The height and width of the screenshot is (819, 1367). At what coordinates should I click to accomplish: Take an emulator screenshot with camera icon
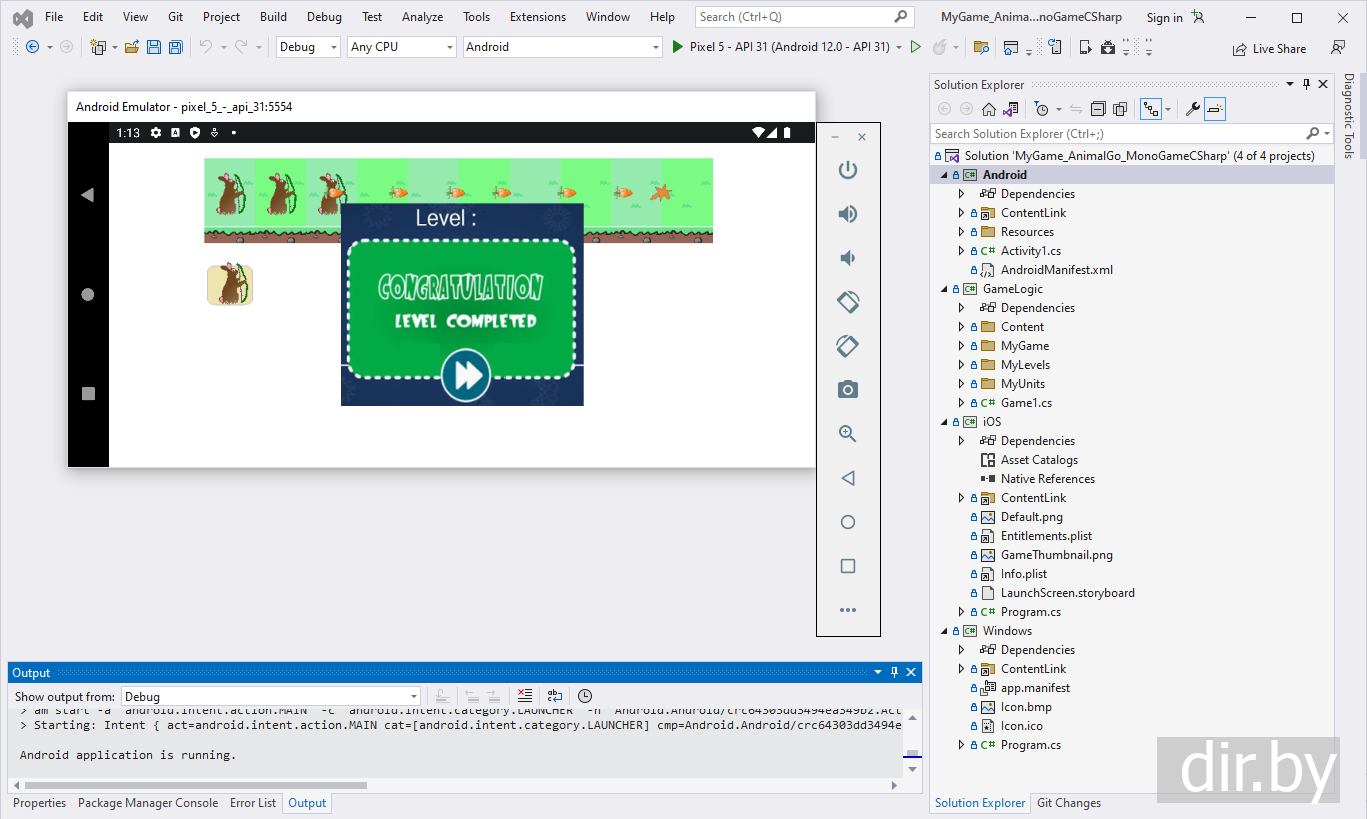pos(848,390)
